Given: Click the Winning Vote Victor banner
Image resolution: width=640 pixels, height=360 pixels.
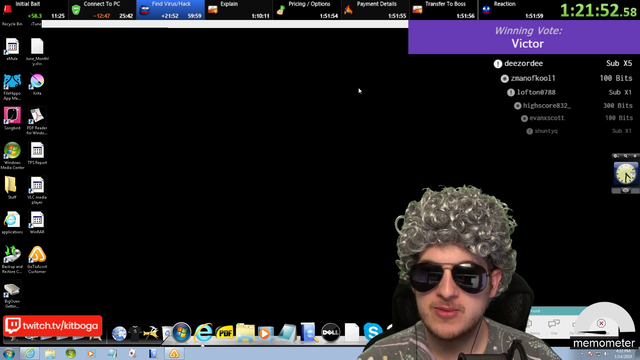Looking at the screenshot, I should [x=524, y=37].
